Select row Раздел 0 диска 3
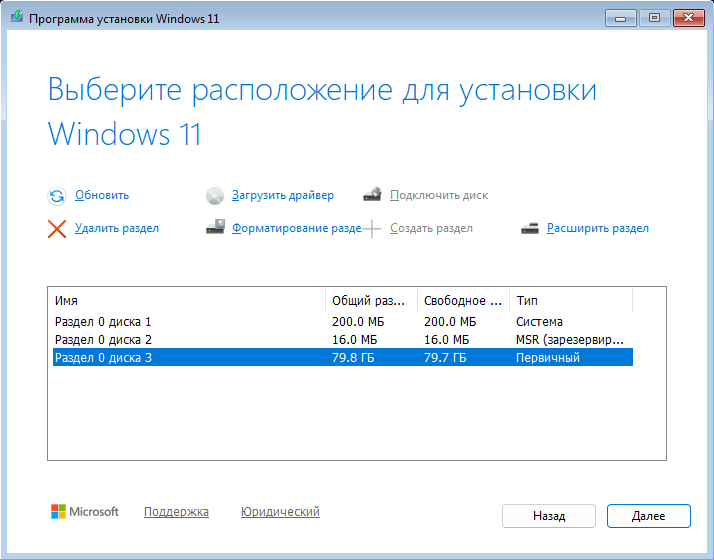The width and height of the screenshot is (714, 560). [x=343, y=357]
